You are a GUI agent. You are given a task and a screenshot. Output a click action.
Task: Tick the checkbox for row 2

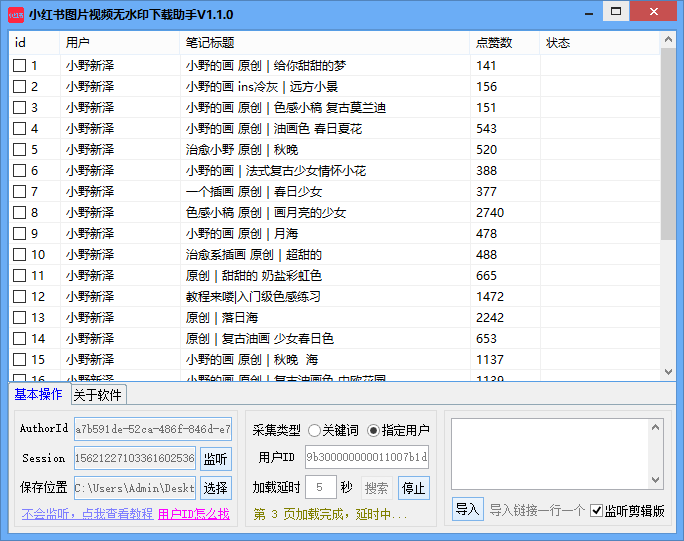click(19, 86)
